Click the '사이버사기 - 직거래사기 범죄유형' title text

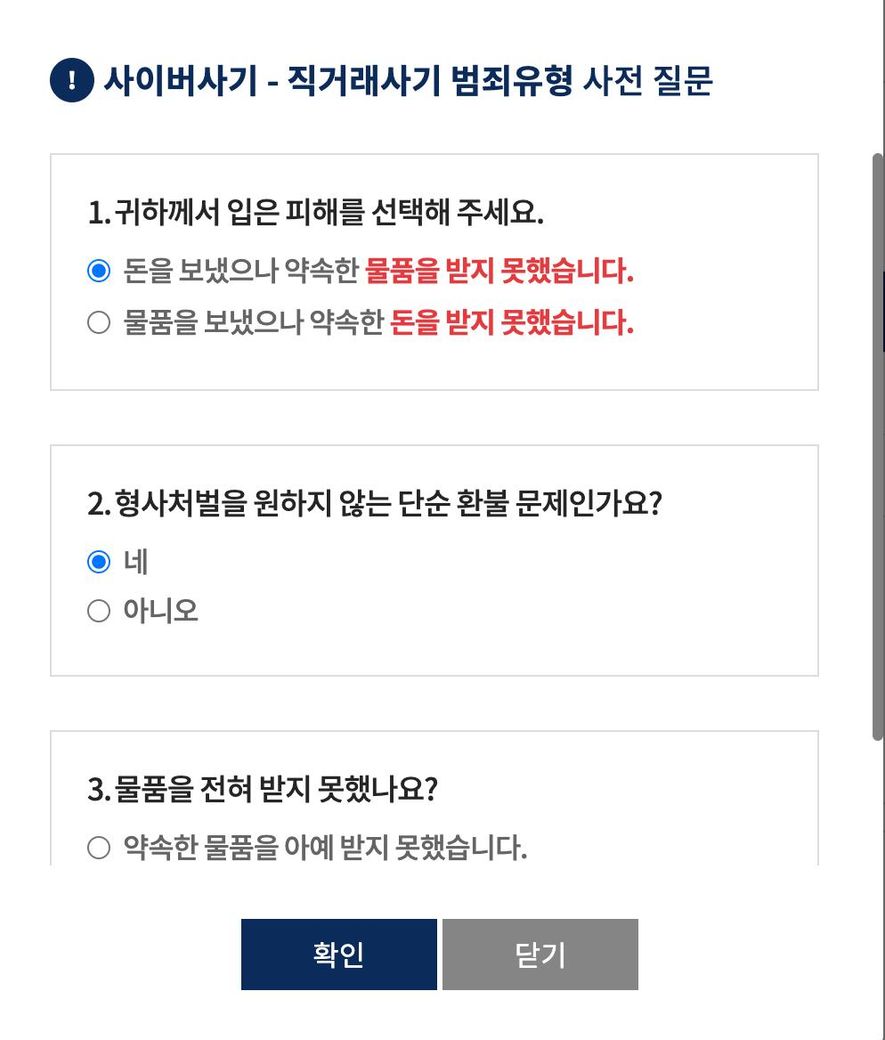point(340,81)
